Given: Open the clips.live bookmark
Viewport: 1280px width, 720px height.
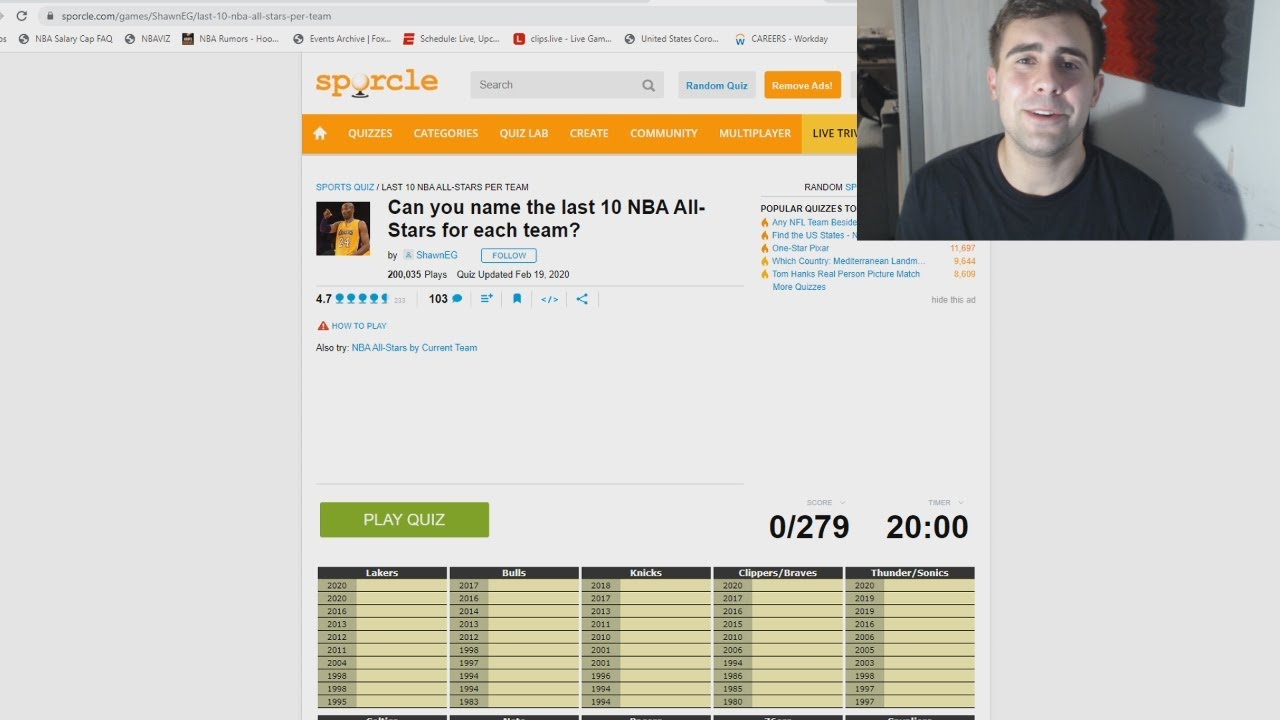Looking at the screenshot, I should tap(562, 39).
